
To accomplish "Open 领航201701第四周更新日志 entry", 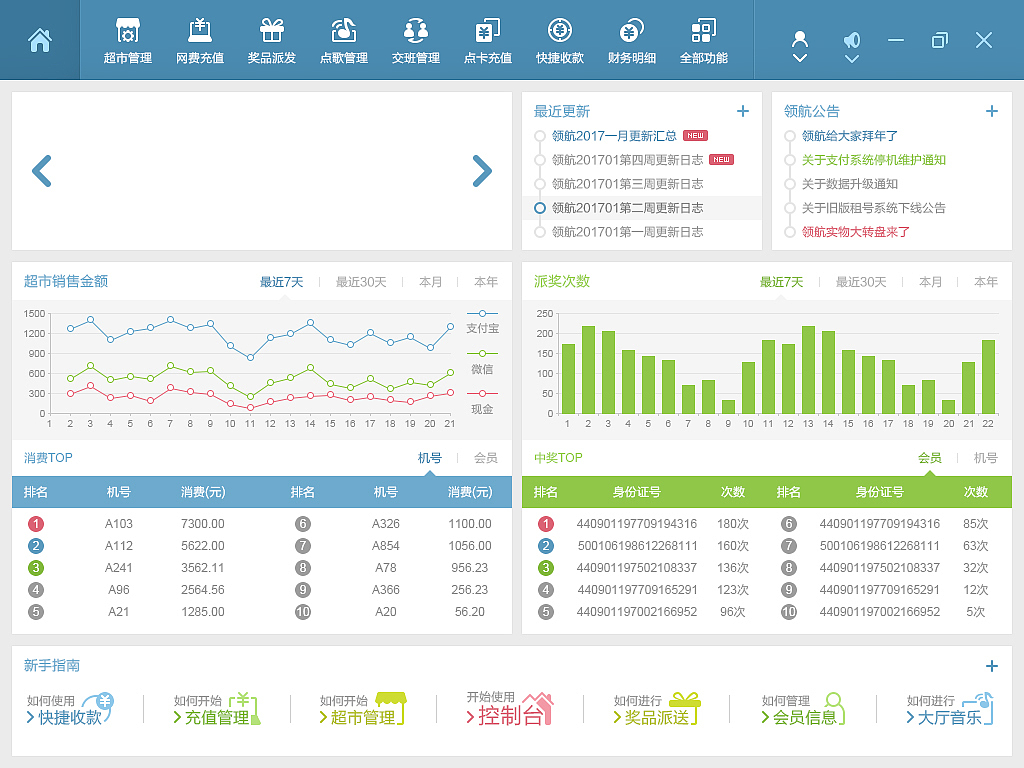I will click(627, 160).
